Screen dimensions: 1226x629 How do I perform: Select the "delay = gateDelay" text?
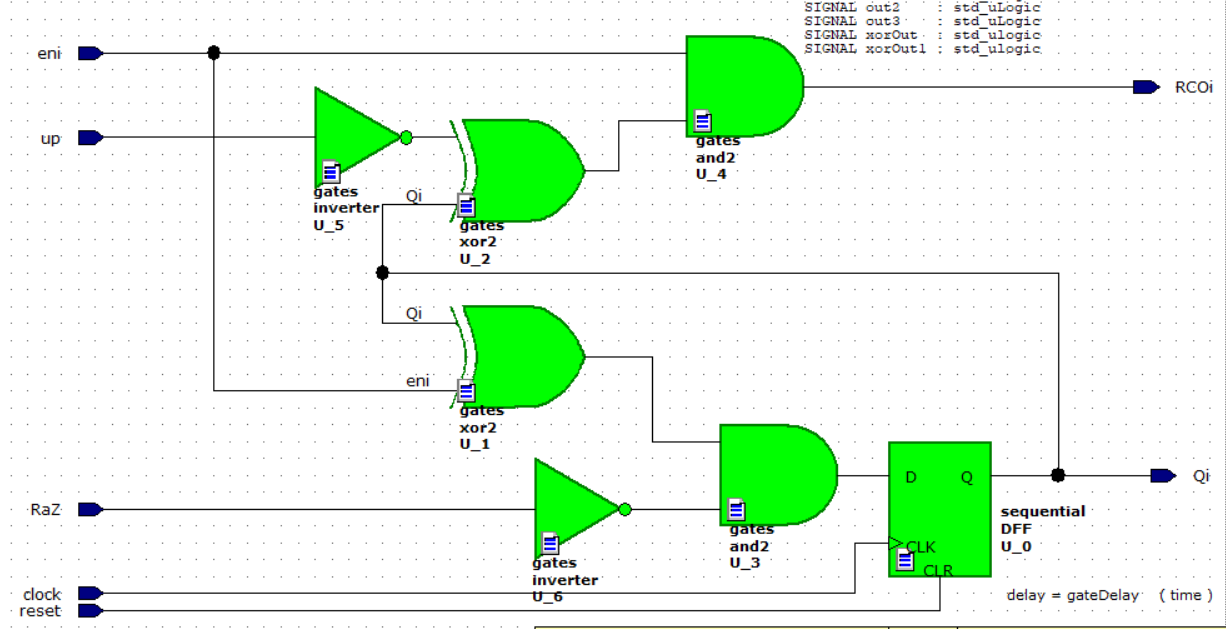click(1072, 595)
